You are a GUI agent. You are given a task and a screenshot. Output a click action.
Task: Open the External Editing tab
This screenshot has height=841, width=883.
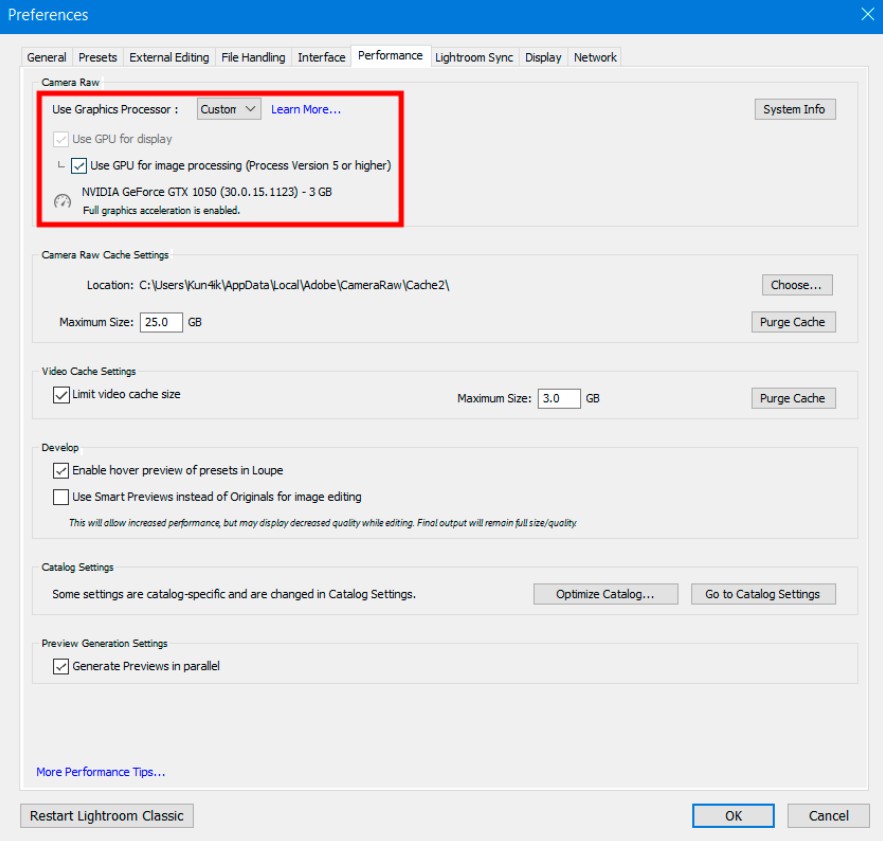[169, 57]
